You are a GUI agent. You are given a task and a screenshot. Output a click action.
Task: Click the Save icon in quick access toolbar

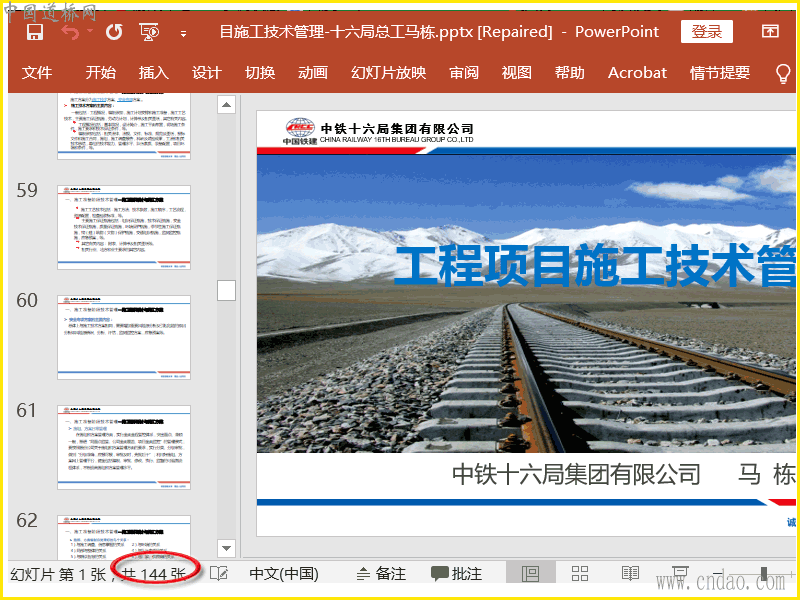tap(35, 32)
